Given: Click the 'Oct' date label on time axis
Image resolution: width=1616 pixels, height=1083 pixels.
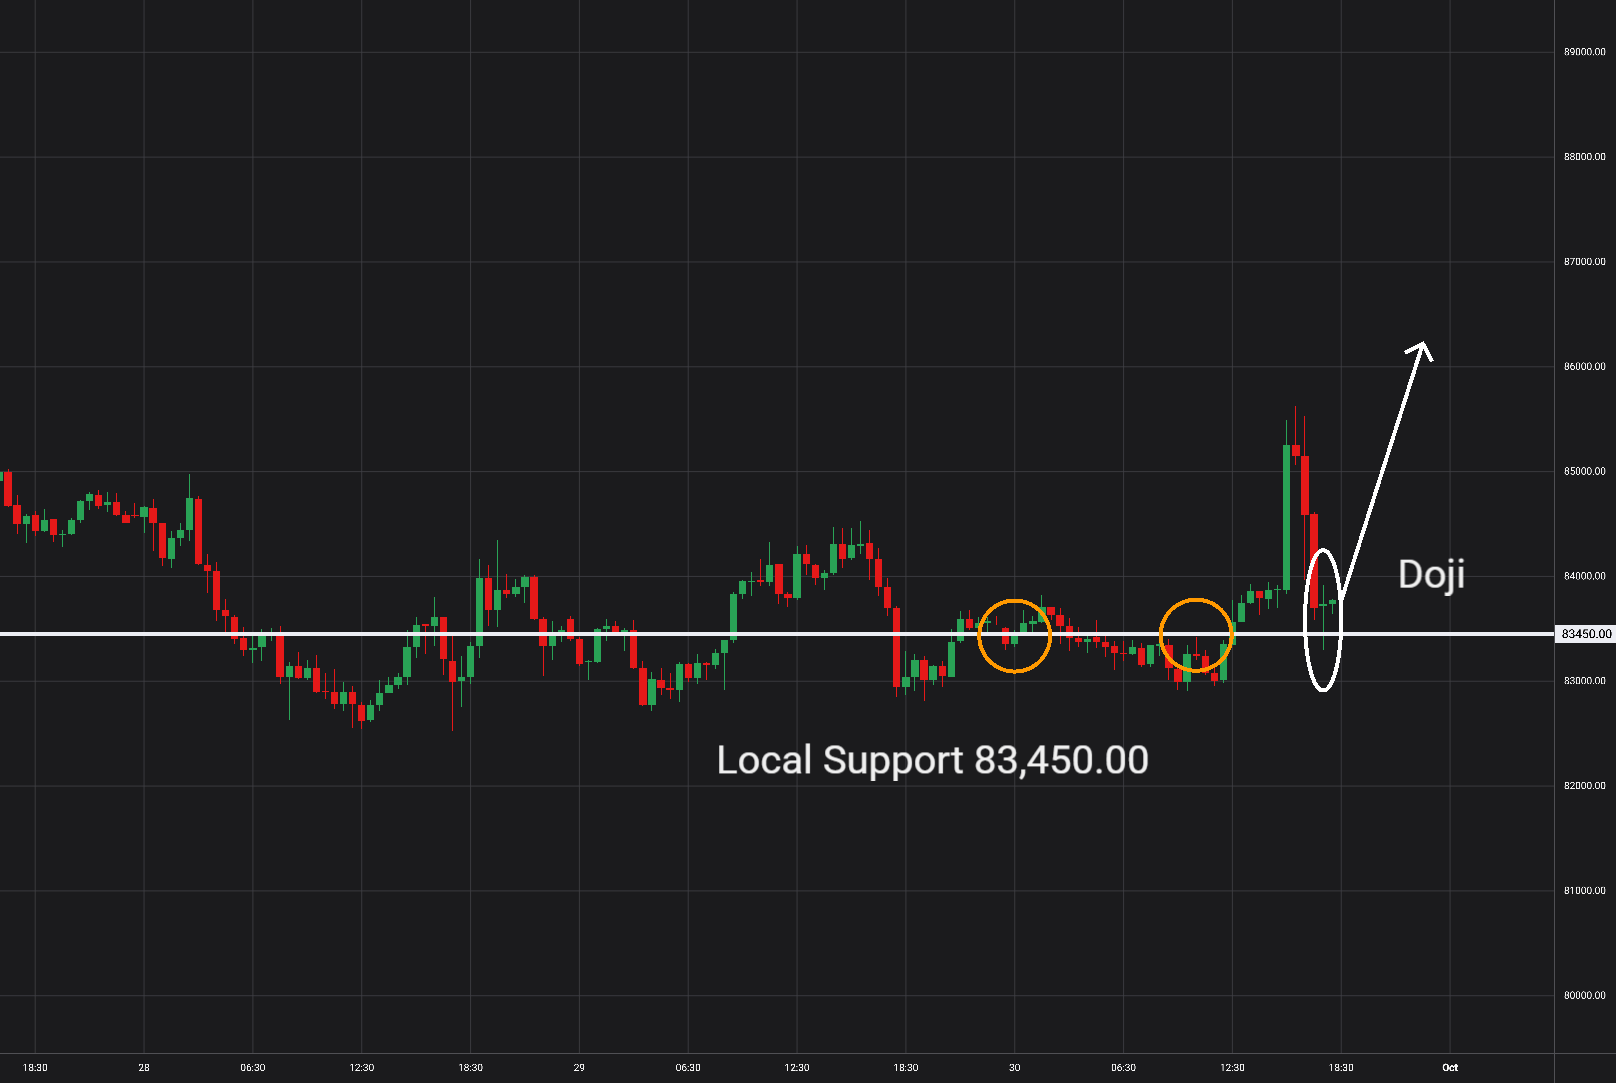Looking at the screenshot, I should pos(1450,1067).
